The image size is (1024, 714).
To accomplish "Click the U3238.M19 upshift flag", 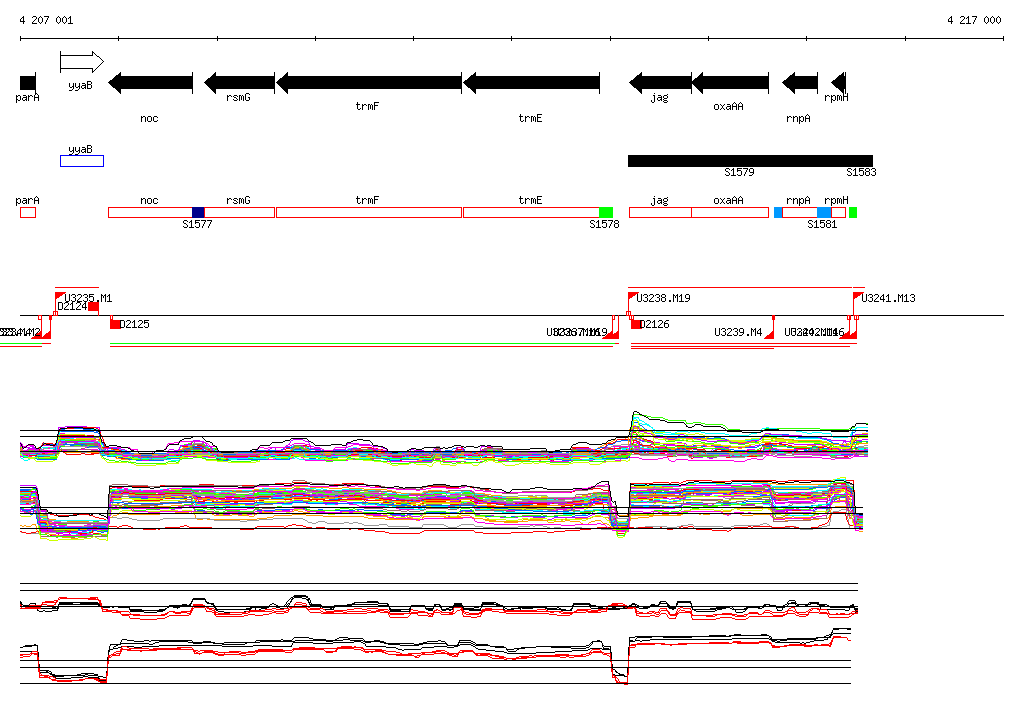I will click(633, 297).
